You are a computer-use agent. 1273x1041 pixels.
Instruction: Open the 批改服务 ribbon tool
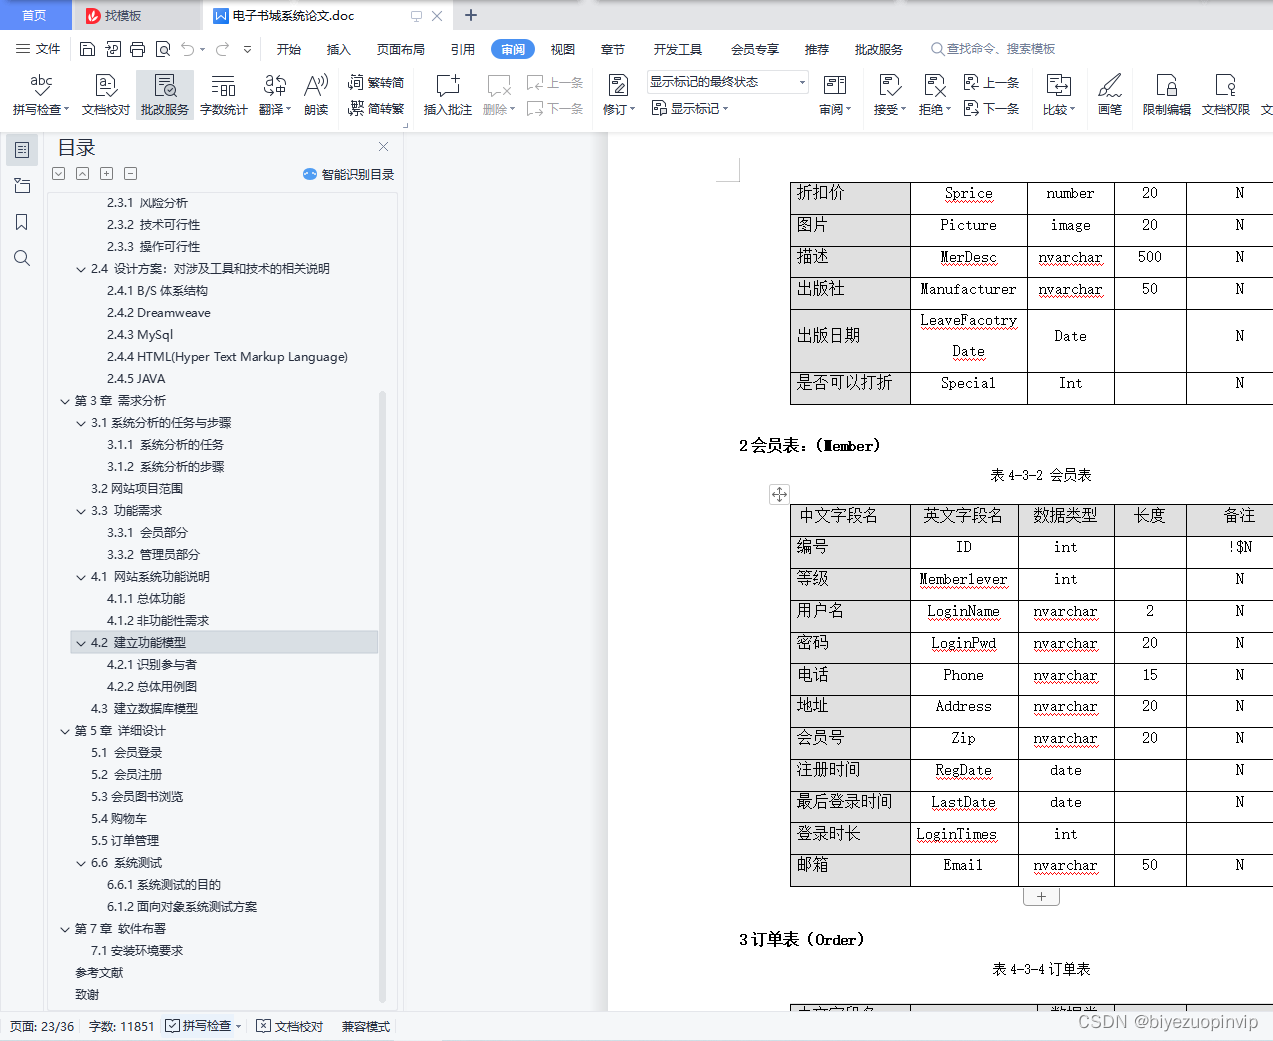[x=165, y=95]
